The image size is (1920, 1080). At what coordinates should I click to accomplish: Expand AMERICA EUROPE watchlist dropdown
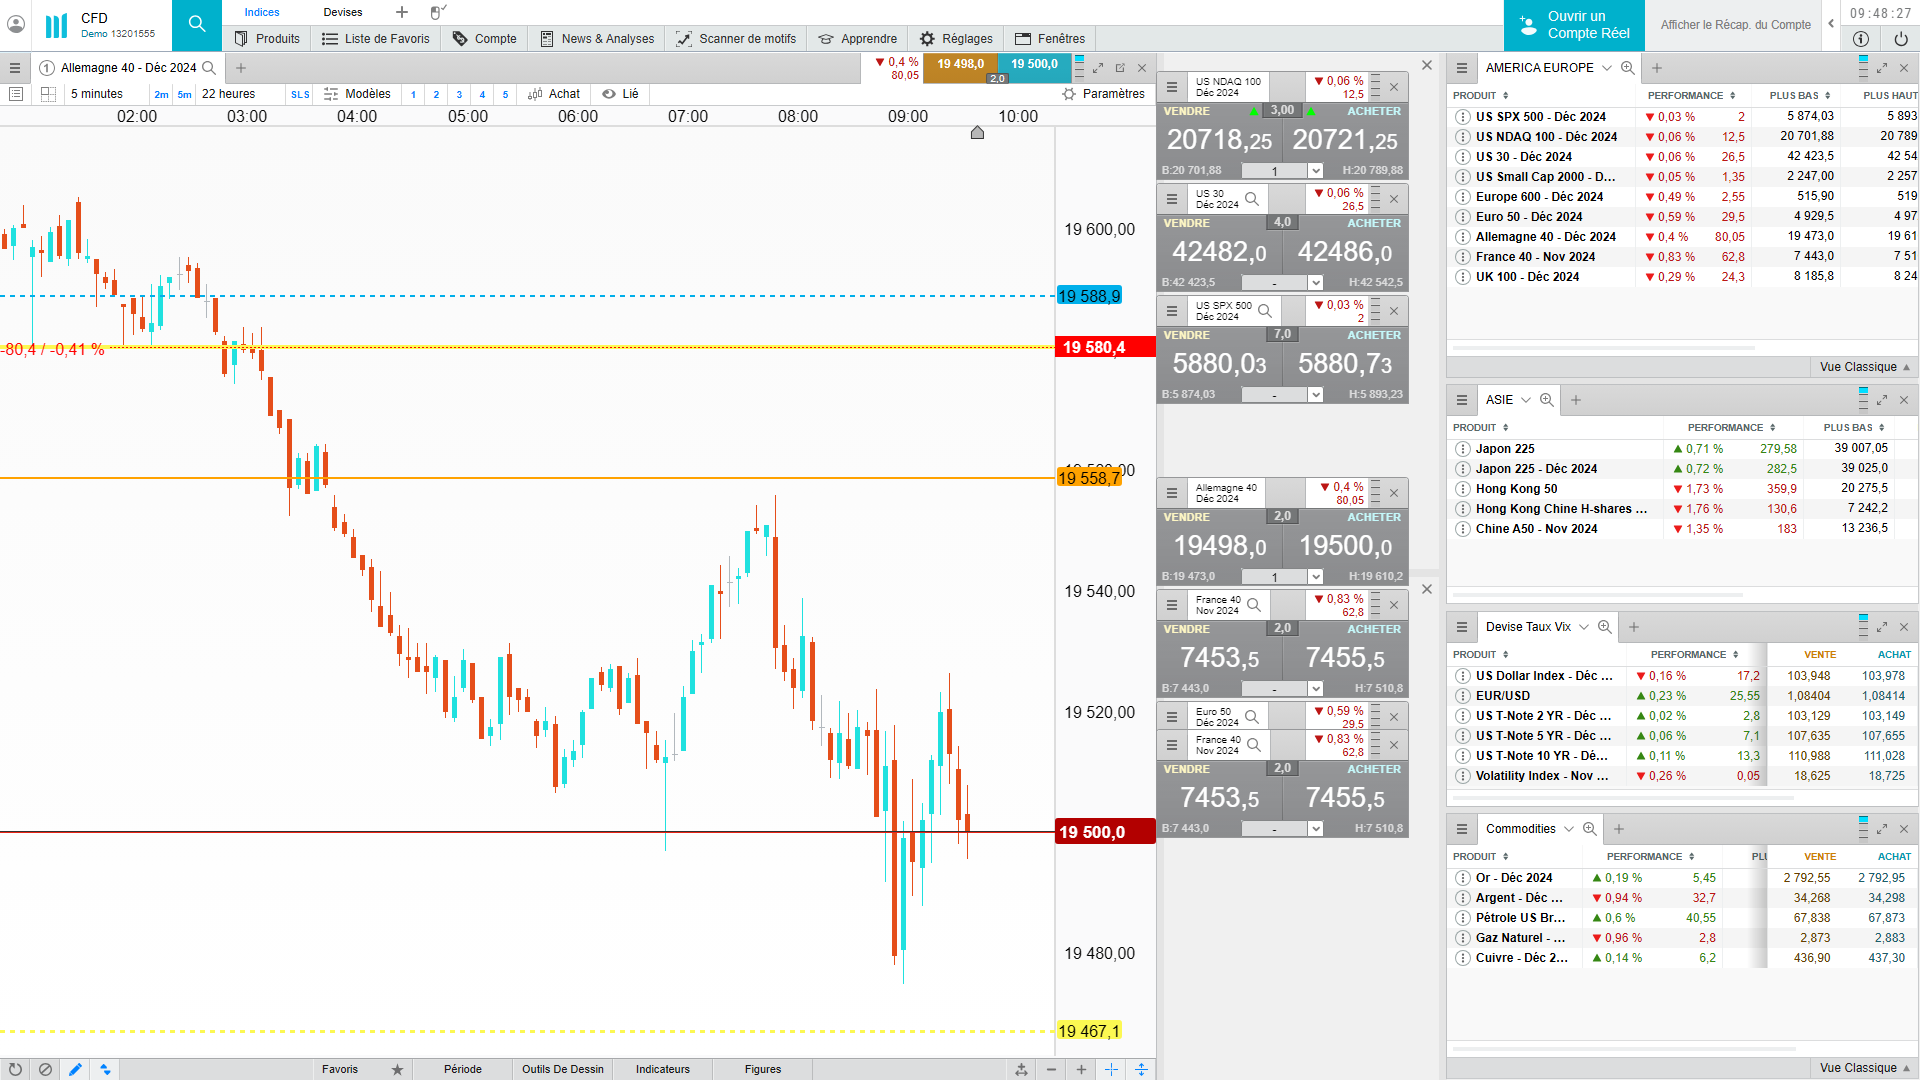1606,68
